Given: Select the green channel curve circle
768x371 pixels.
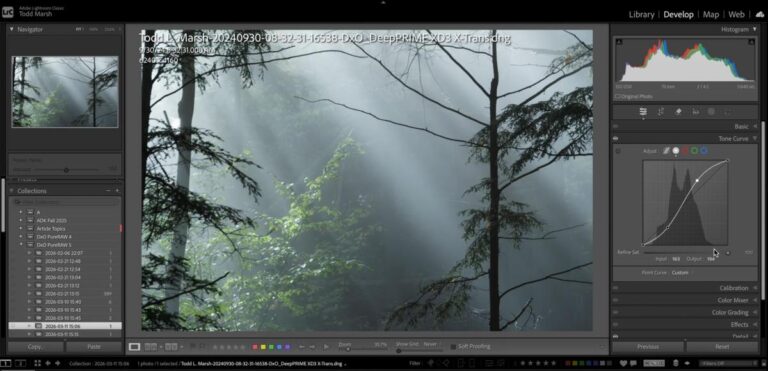Looking at the screenshot, I should [695, 151].
